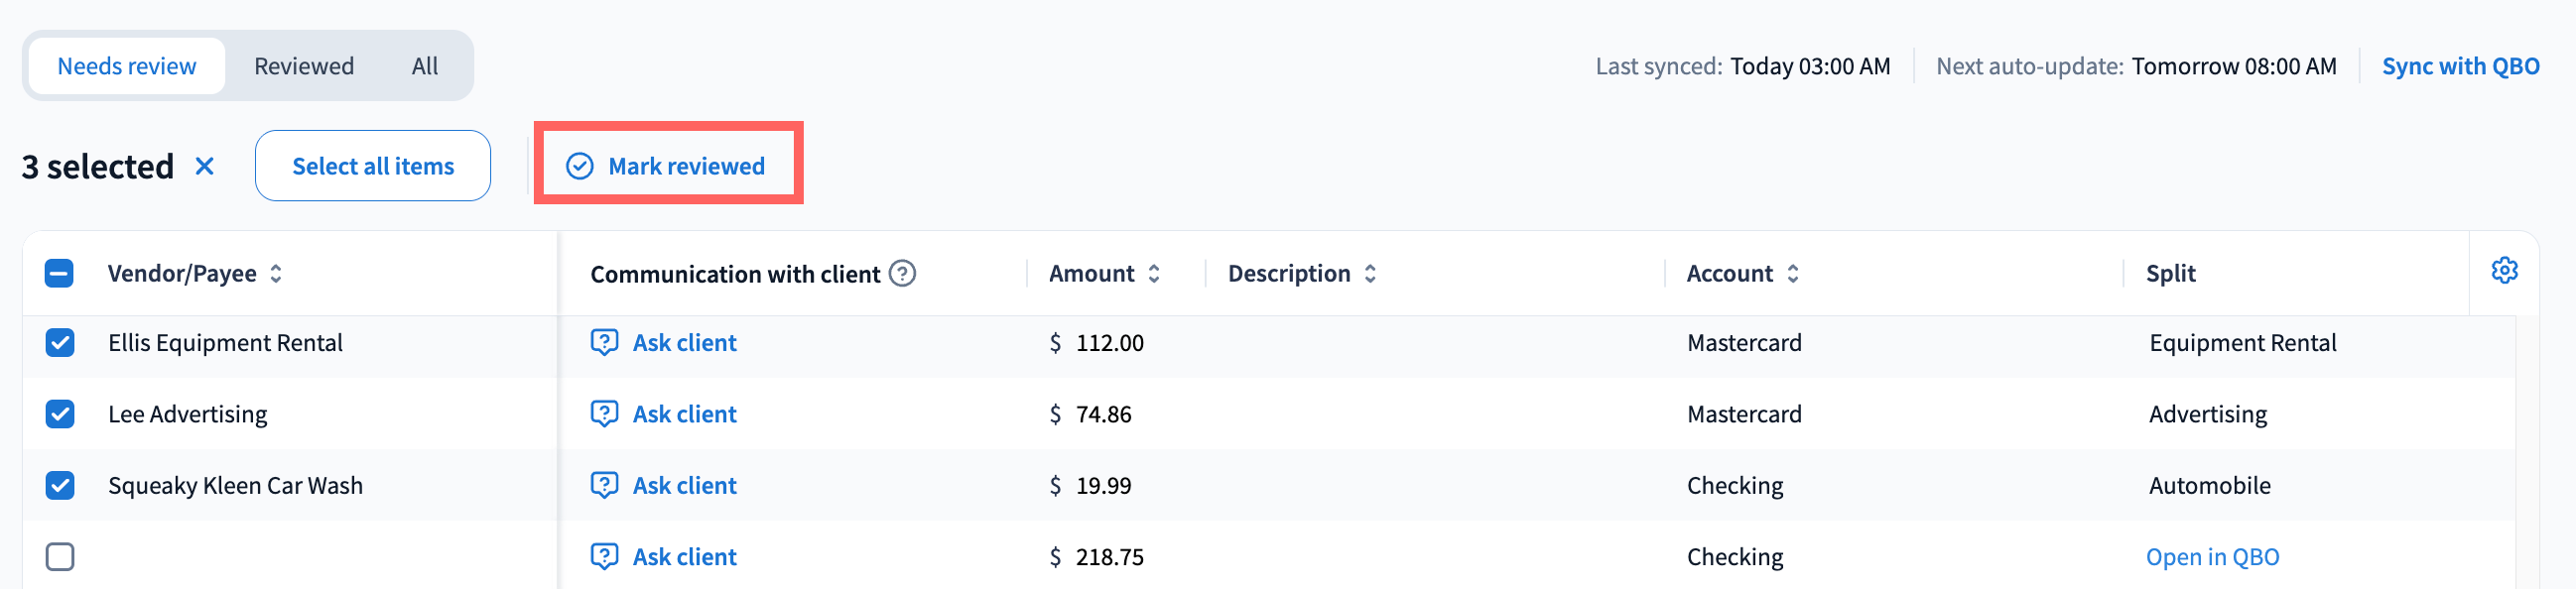2576x589 pixels.
Task: Sort by the Amount column arrows
Action: click(1154, 273)
